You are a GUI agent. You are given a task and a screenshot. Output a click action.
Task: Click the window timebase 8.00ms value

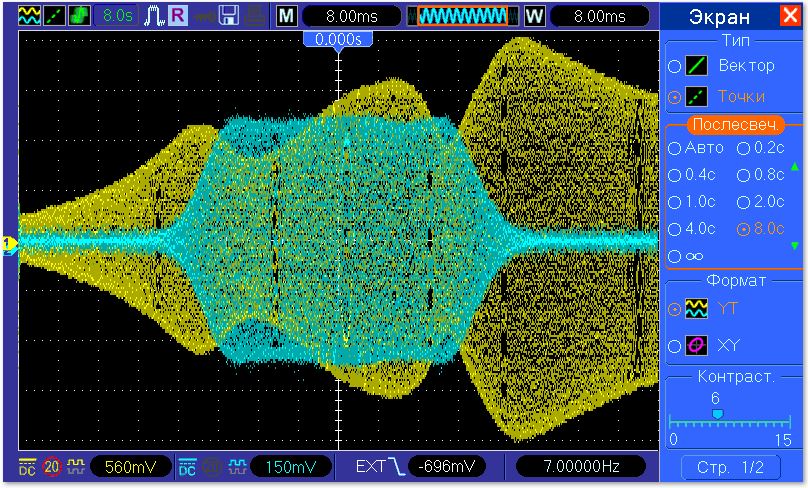pyautogui.click(x=599, y=16)
